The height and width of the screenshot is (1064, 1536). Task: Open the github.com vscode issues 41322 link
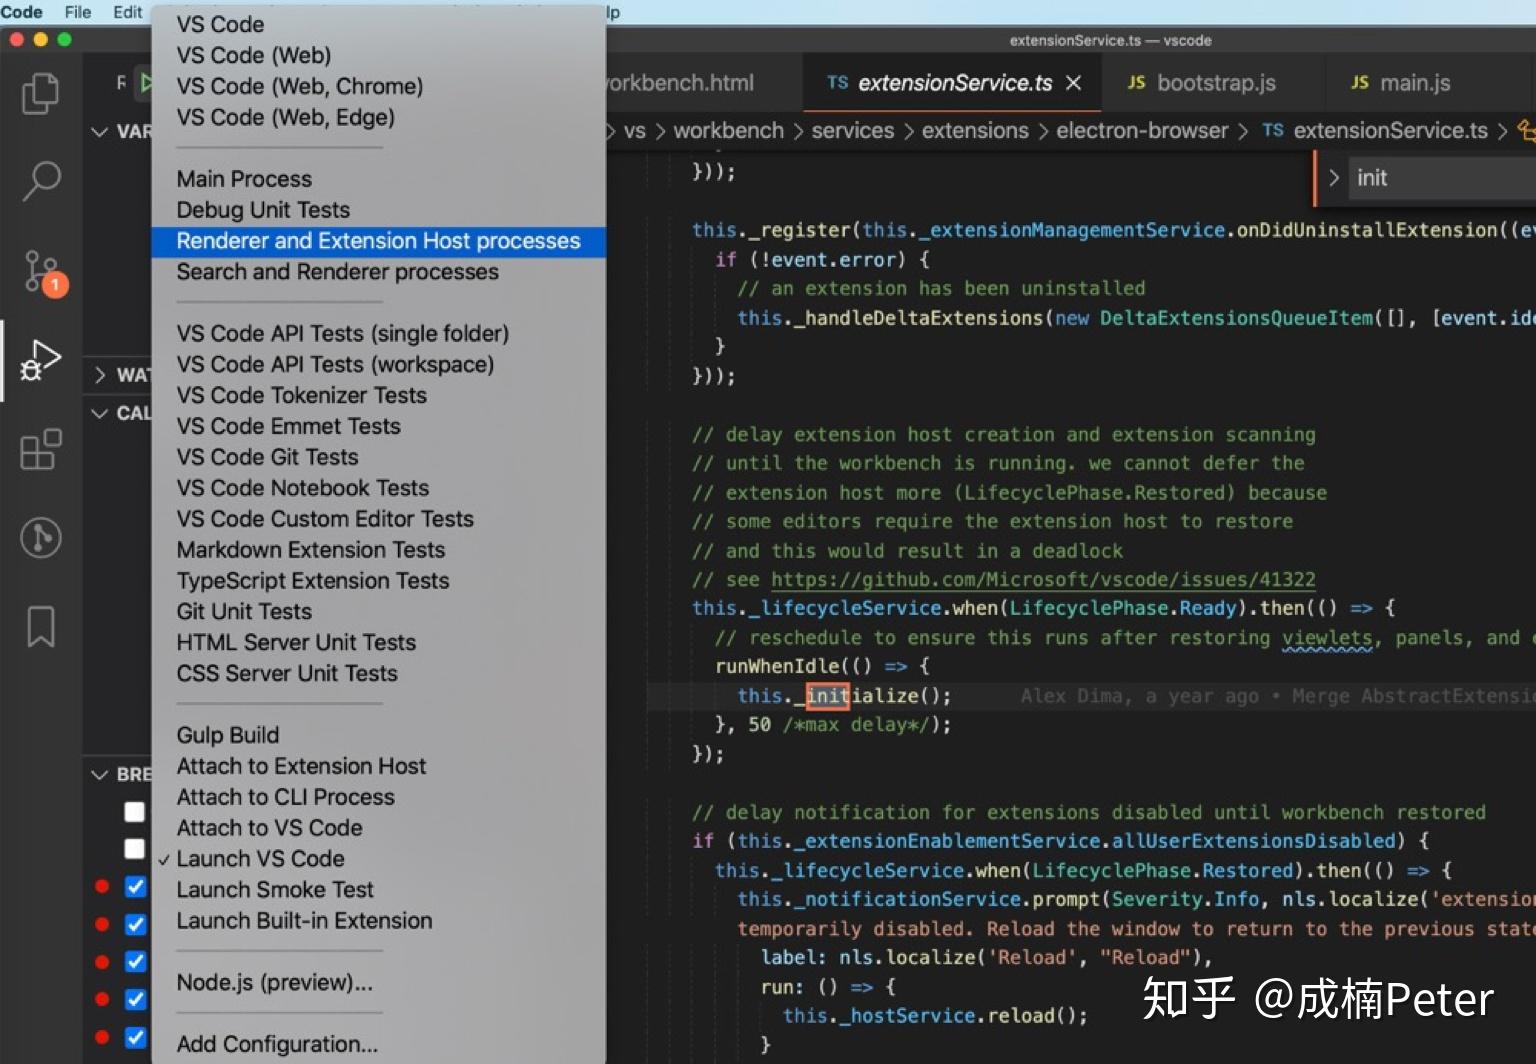click(1043, 580)
